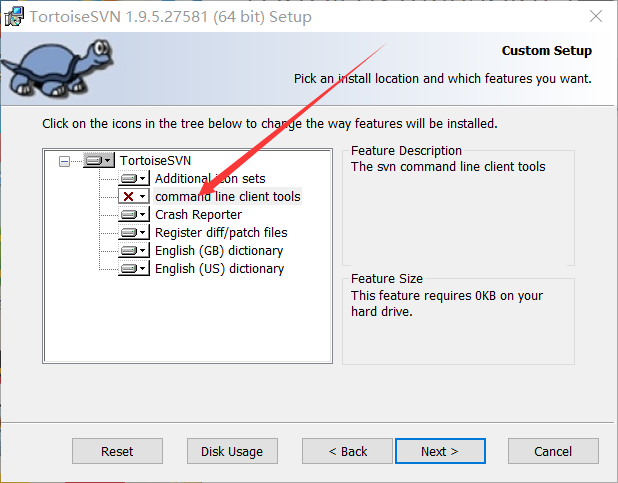This screenshot has width=618, height=483.
Task: Open the command line client tools dropdown
Action: [134, 196]
